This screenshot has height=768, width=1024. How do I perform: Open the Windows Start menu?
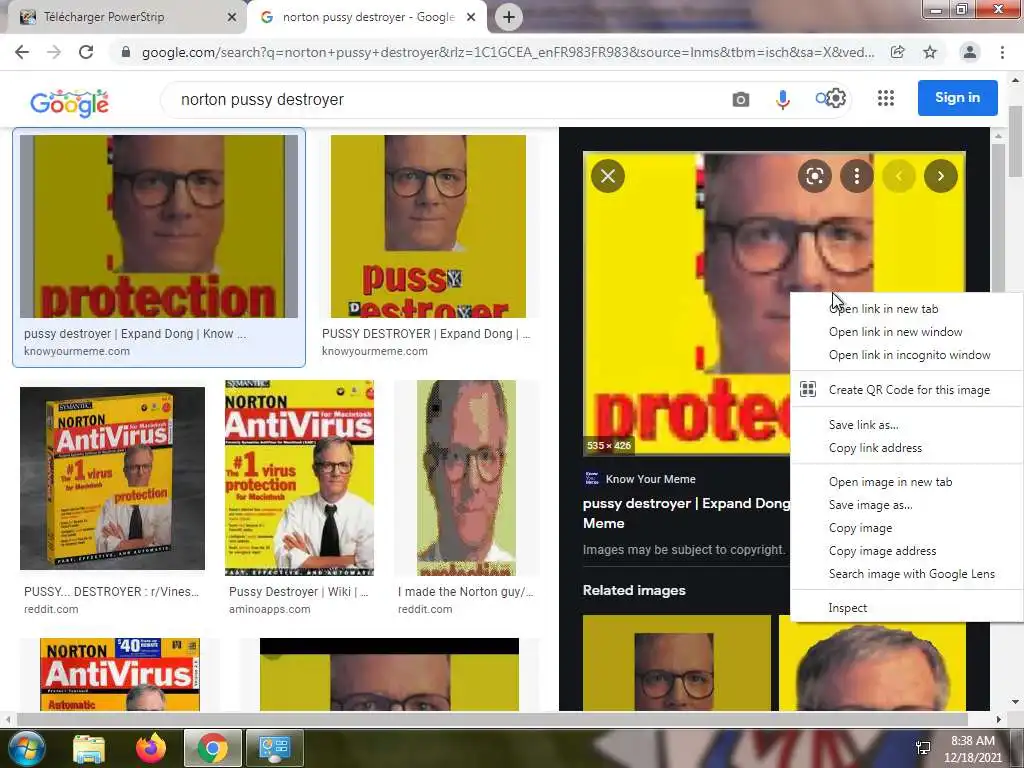pyautogui.click(x=25, y=748)
